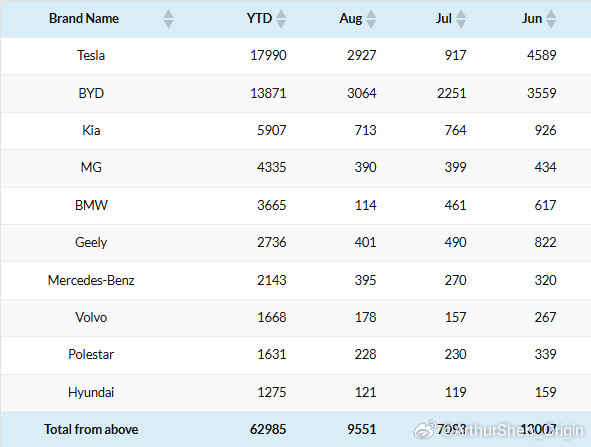The width and height of the screenshot is (591, 447).
Task: Click the Jun column sort arrows
Action: tap(551, 19)
